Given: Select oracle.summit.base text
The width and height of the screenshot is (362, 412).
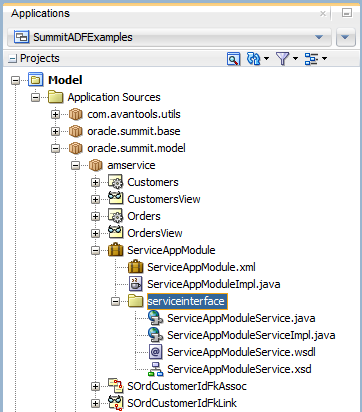Looking at the screenshot, I should (x=134, y=131).
